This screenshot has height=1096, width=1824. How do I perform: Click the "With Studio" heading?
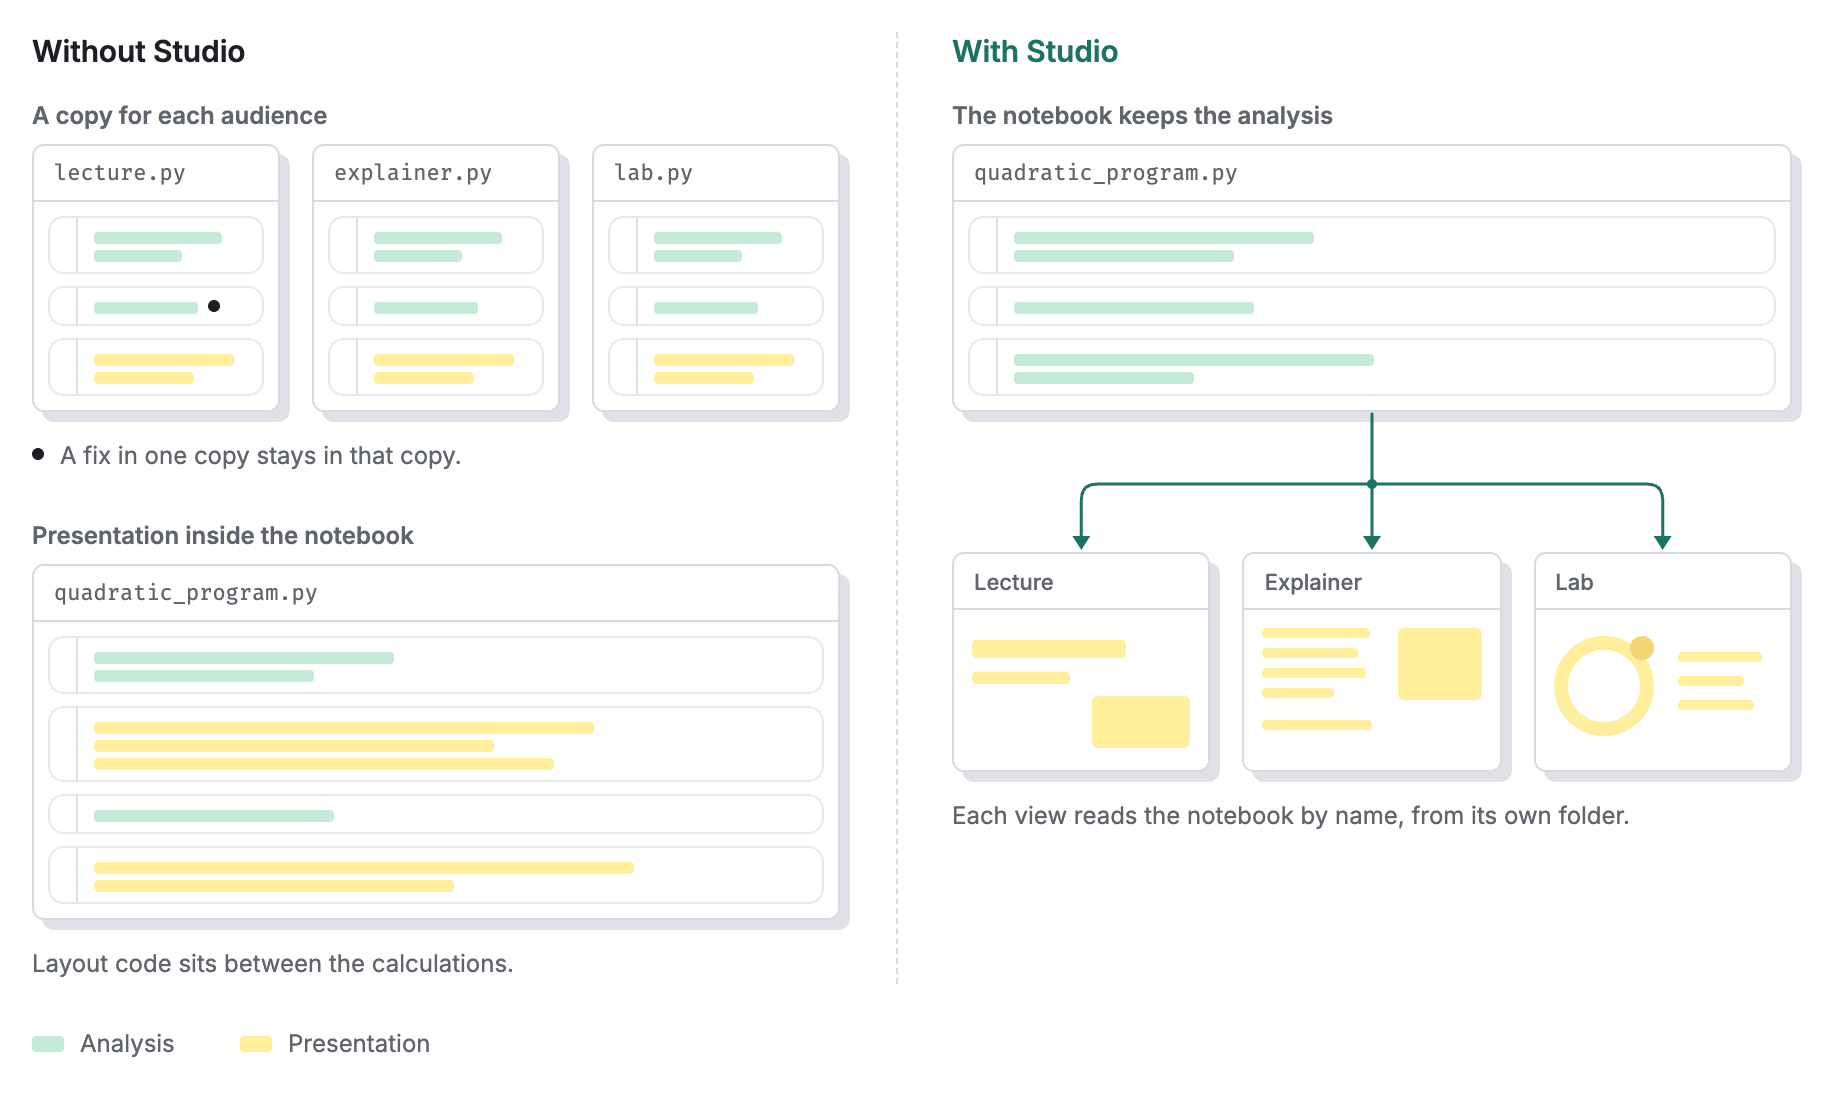pos(1035,51)
